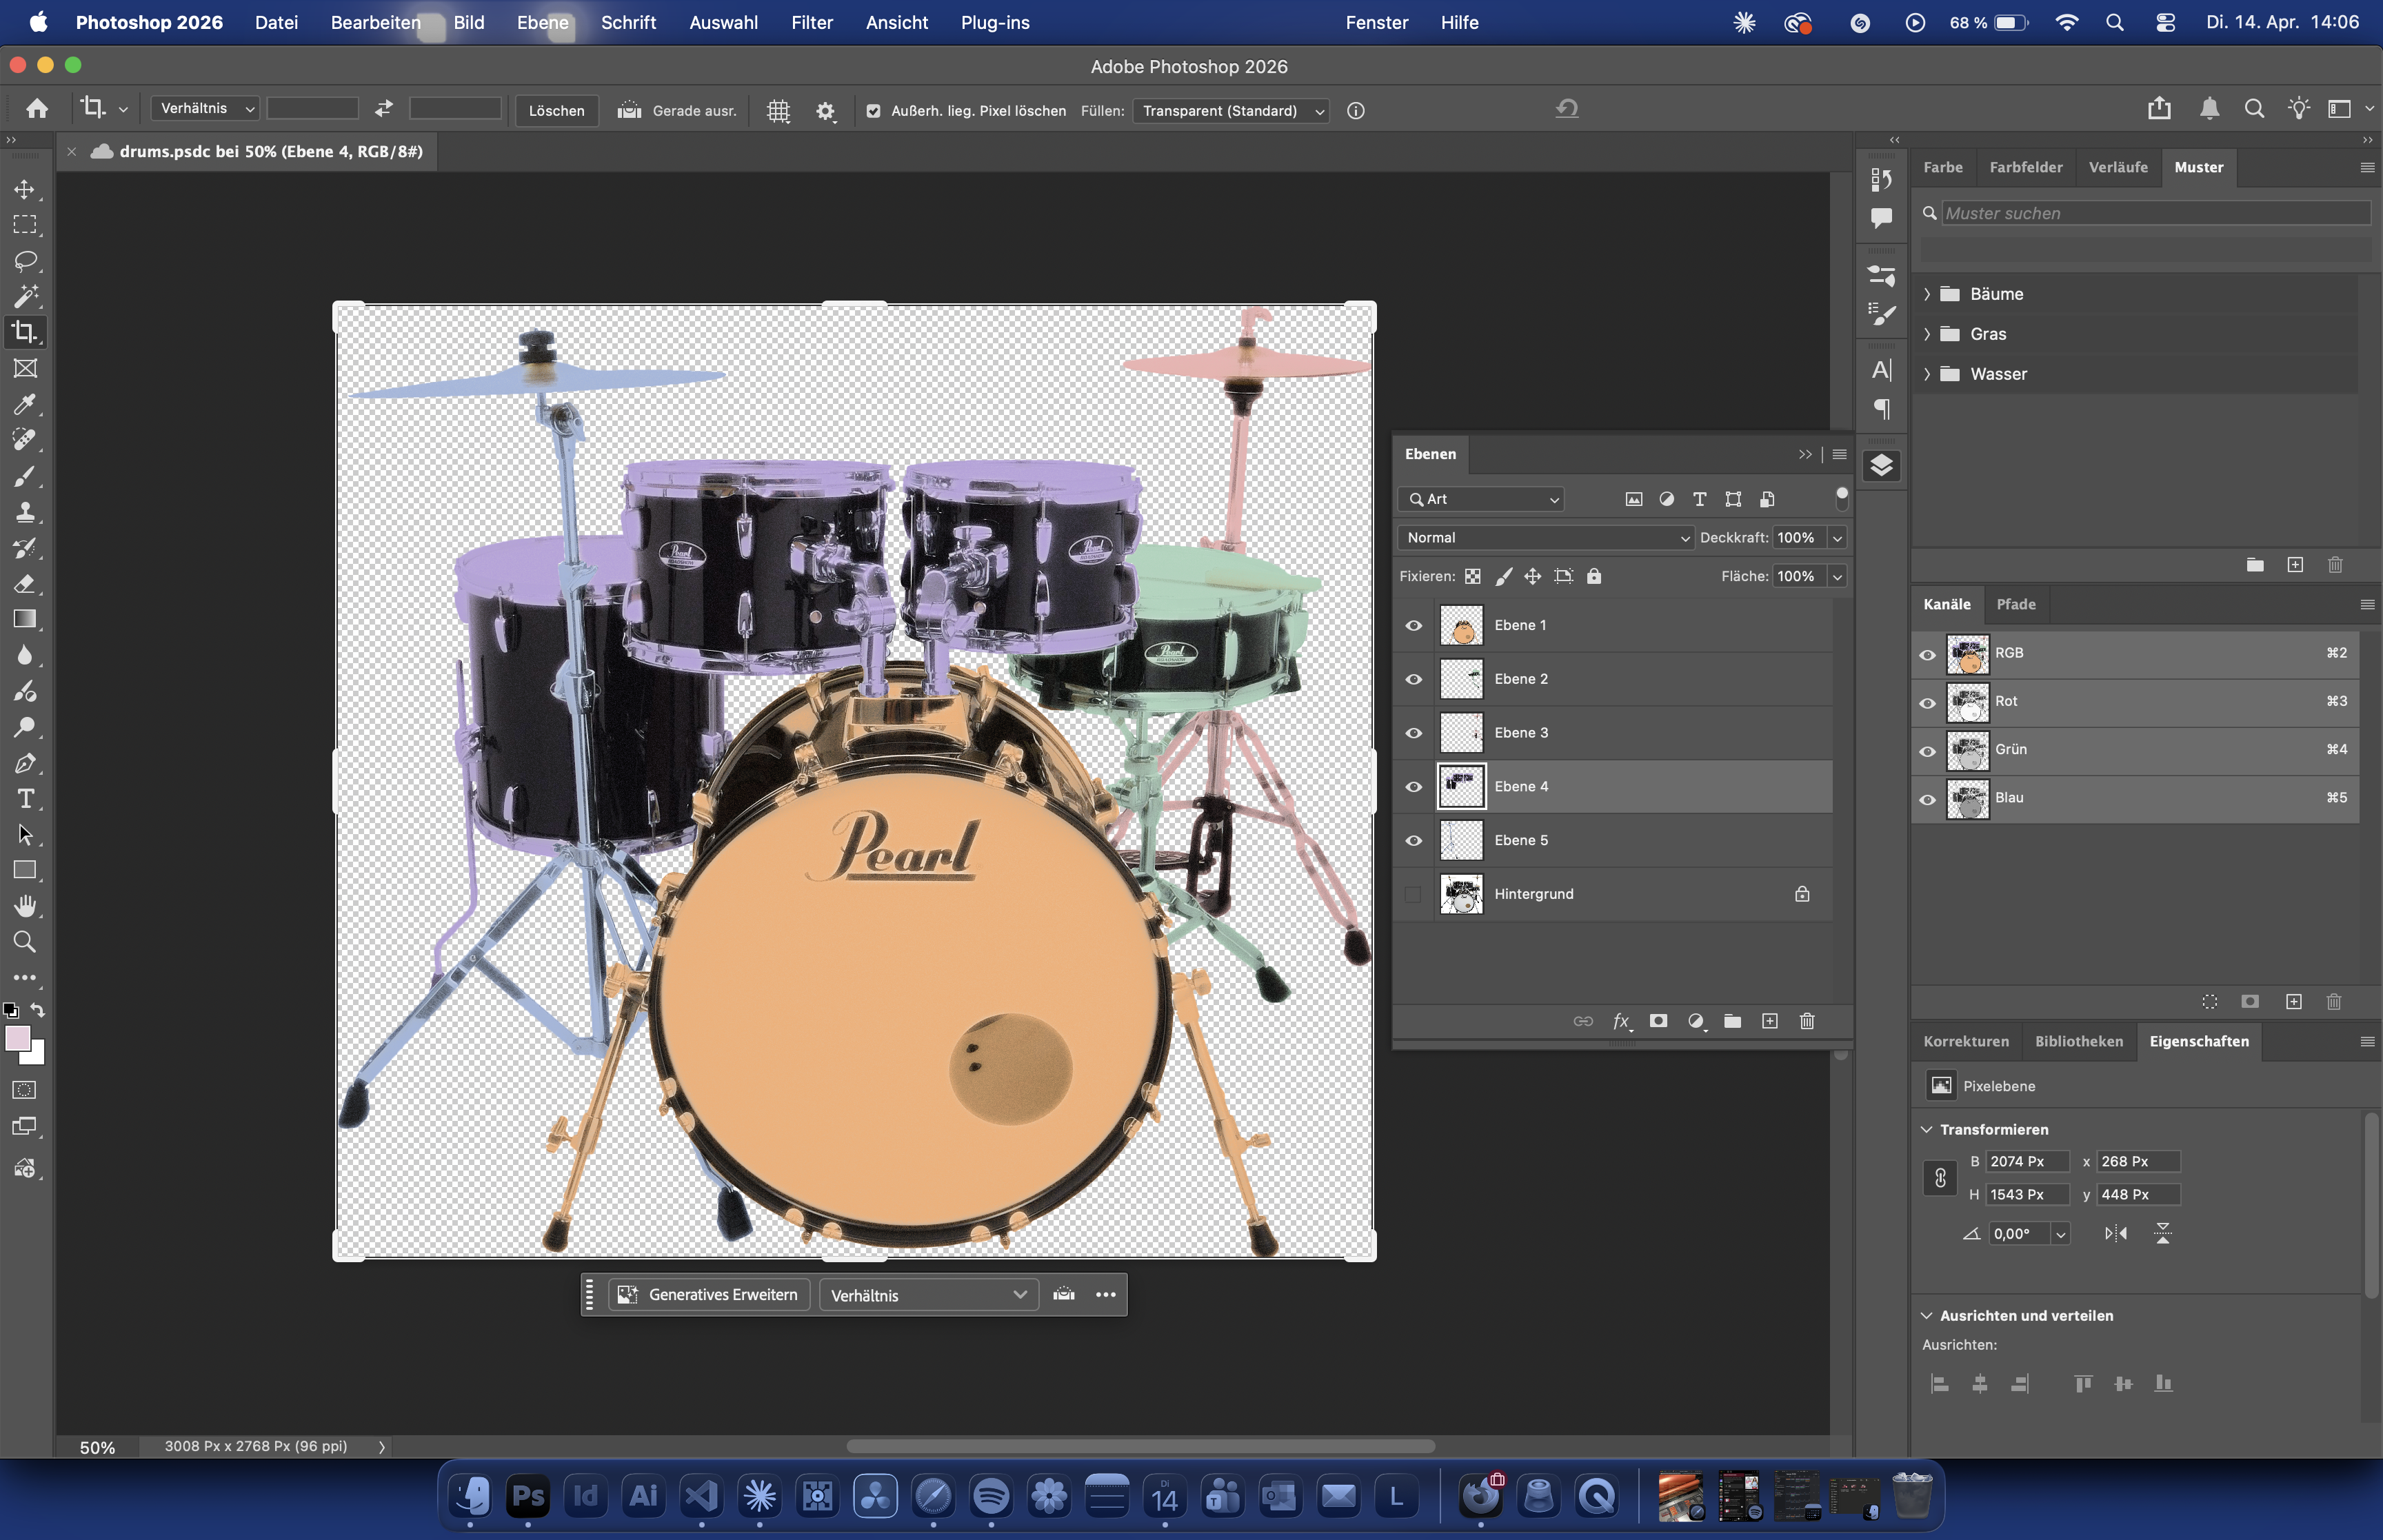Image resolution: width=2383 pixels, height=1540 pixels.
Task: Select the Pen tool
Action: coord(25,763)
